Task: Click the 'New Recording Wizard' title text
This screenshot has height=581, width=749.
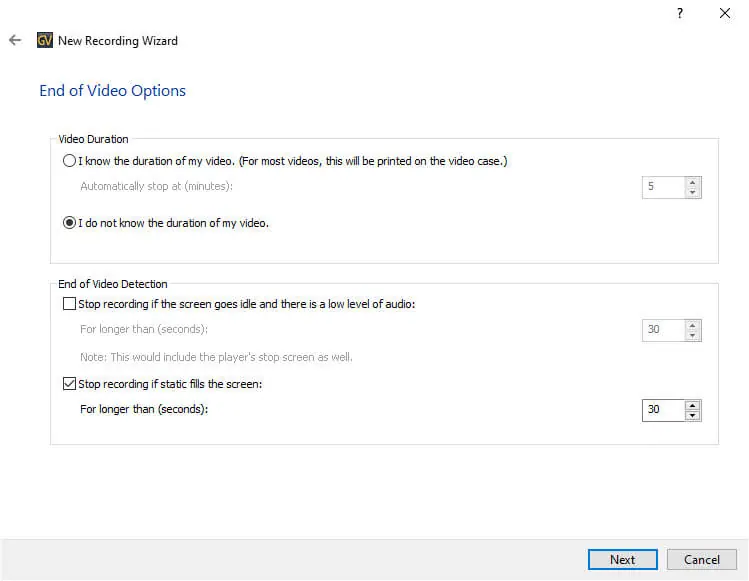Action: point(118,41)
